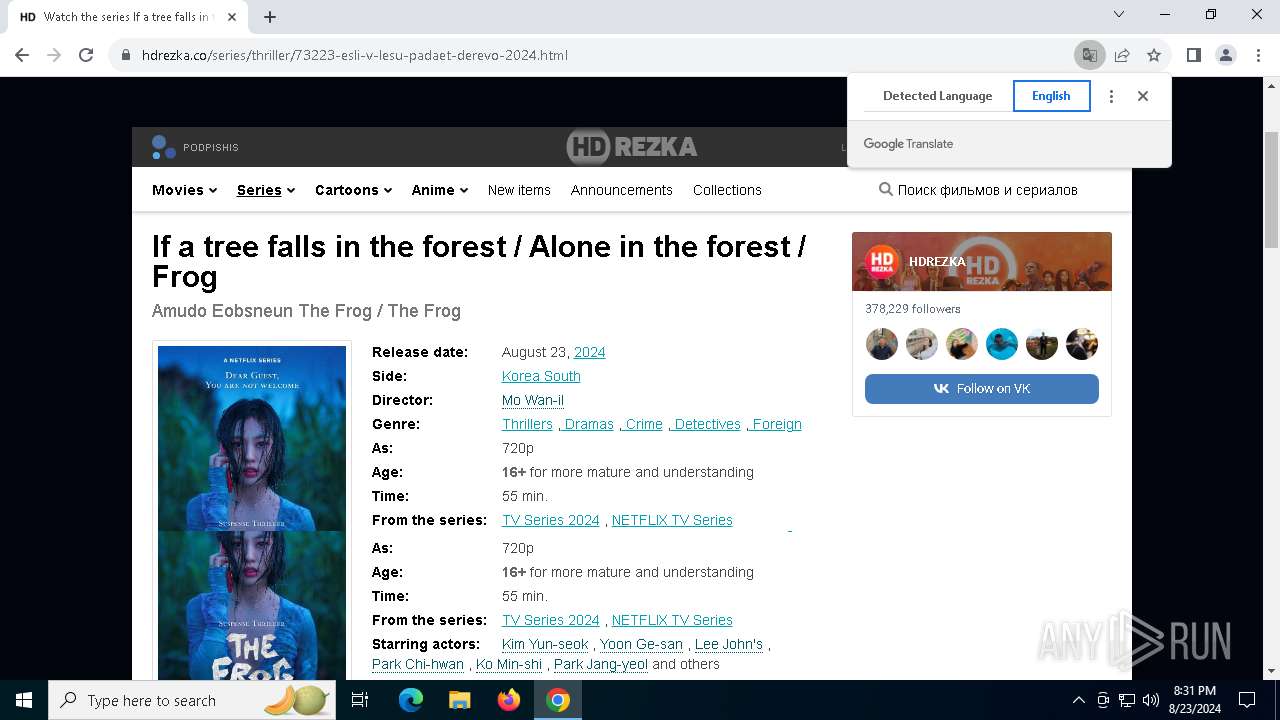Open Collections page

coord(727,190)
